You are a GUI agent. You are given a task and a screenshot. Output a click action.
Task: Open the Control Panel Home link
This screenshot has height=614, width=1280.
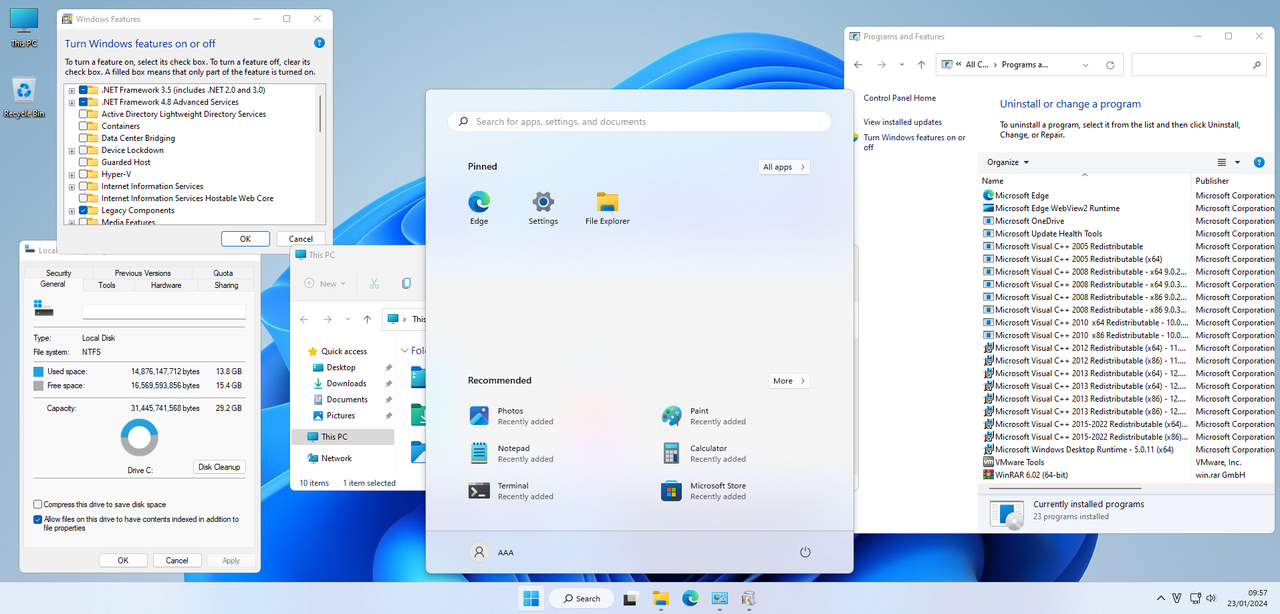[899, 98]
